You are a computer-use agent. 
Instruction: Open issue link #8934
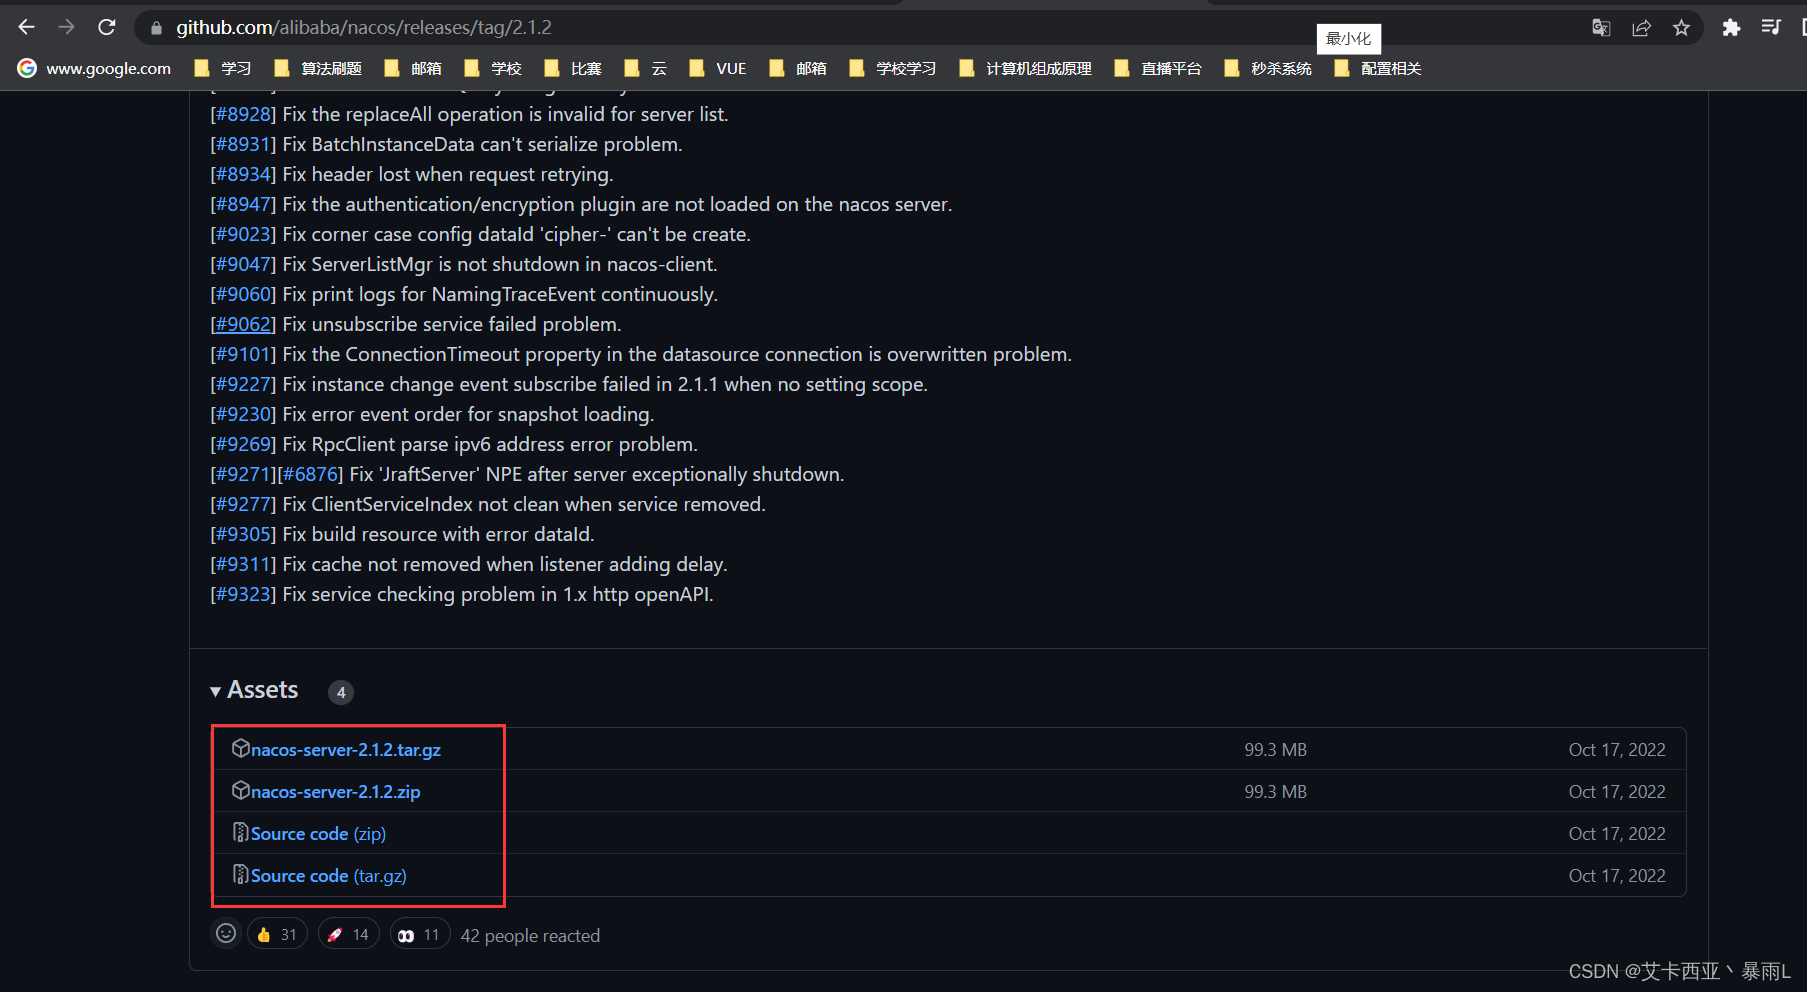coord(243,174)
